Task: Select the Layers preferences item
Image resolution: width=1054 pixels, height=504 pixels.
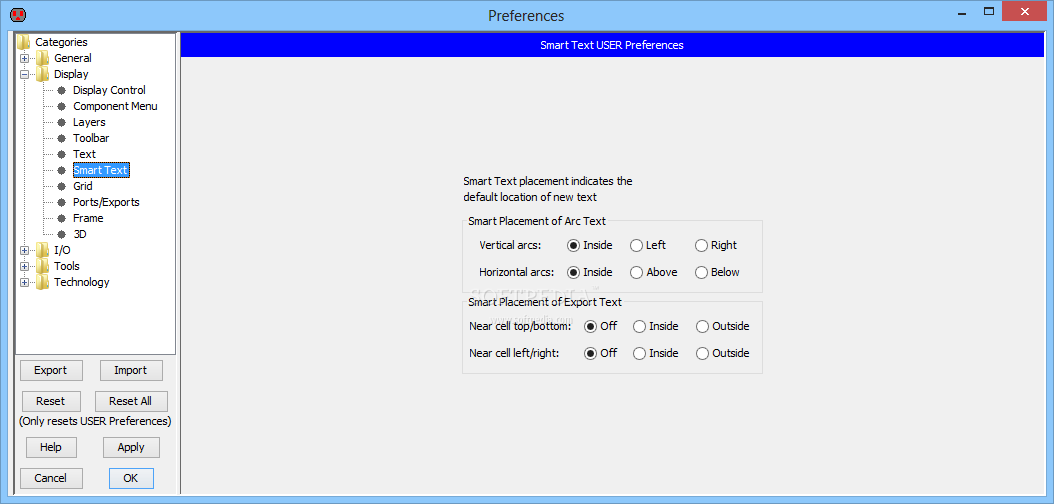Action: 89,122
